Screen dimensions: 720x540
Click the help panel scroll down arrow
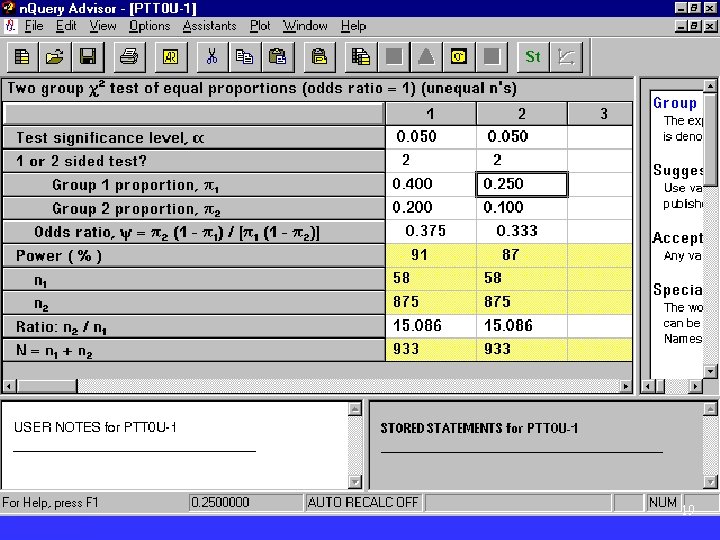[x=710, y=371]
